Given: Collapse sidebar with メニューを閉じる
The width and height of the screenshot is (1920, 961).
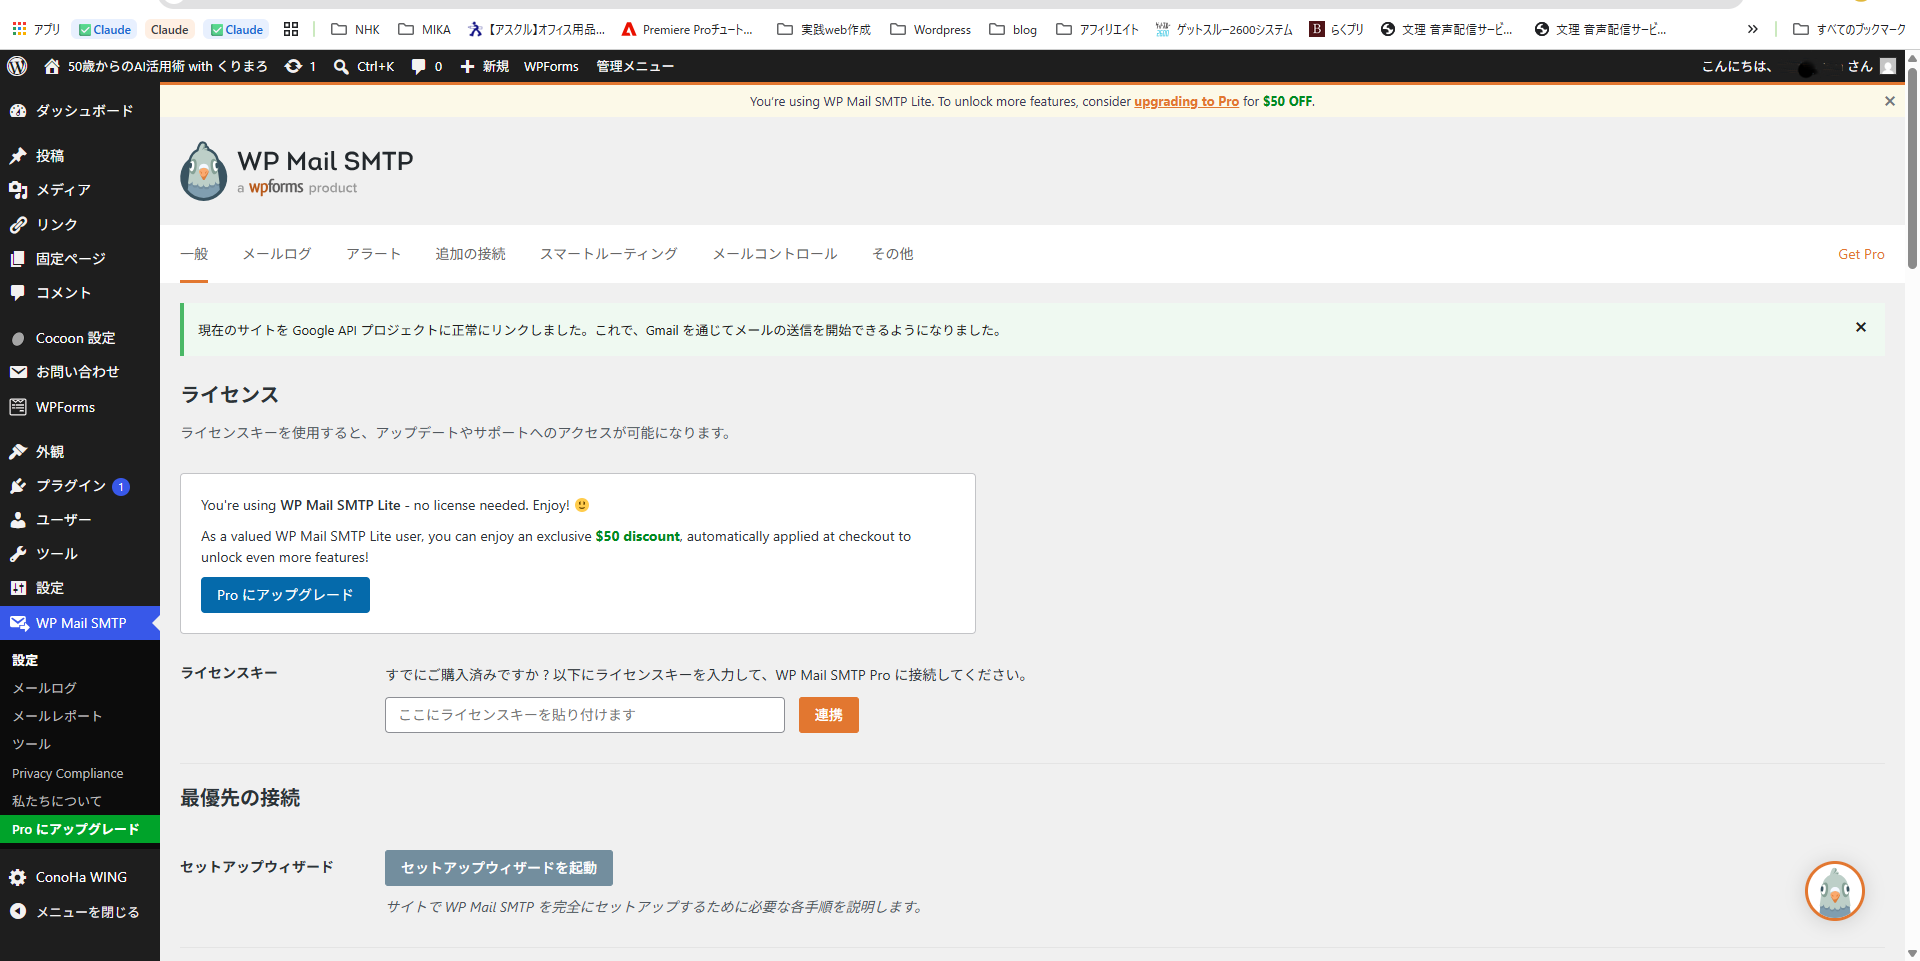Looking at the screenshot, I should point(80,912).
